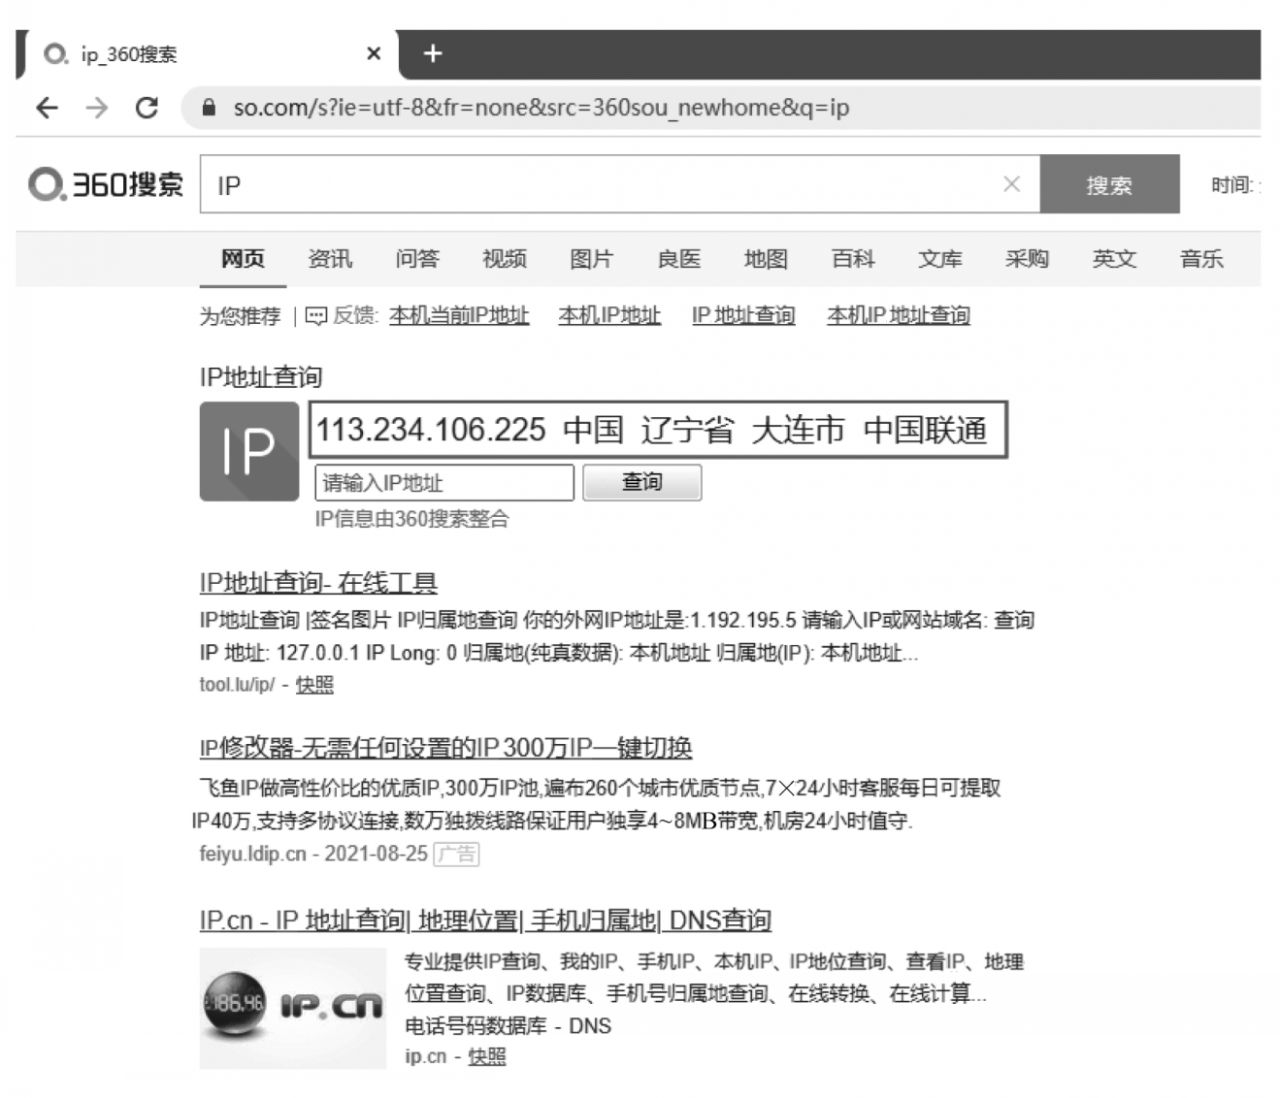Click suggestion 本机当前IP地址
Image resolution: width=1280 pixels, height=1098 pixels.
pyautogui.click(x=459, y=316)
